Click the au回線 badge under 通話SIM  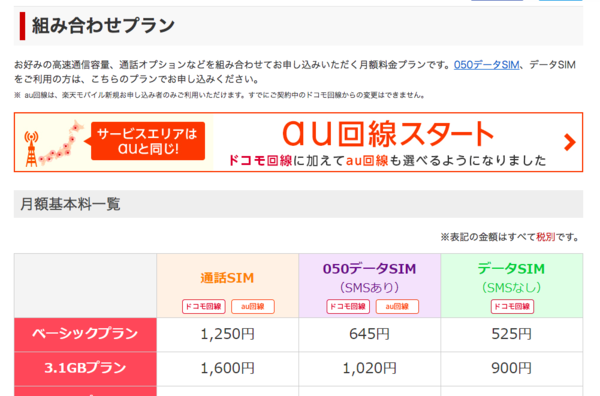click(x=253, y=306)
